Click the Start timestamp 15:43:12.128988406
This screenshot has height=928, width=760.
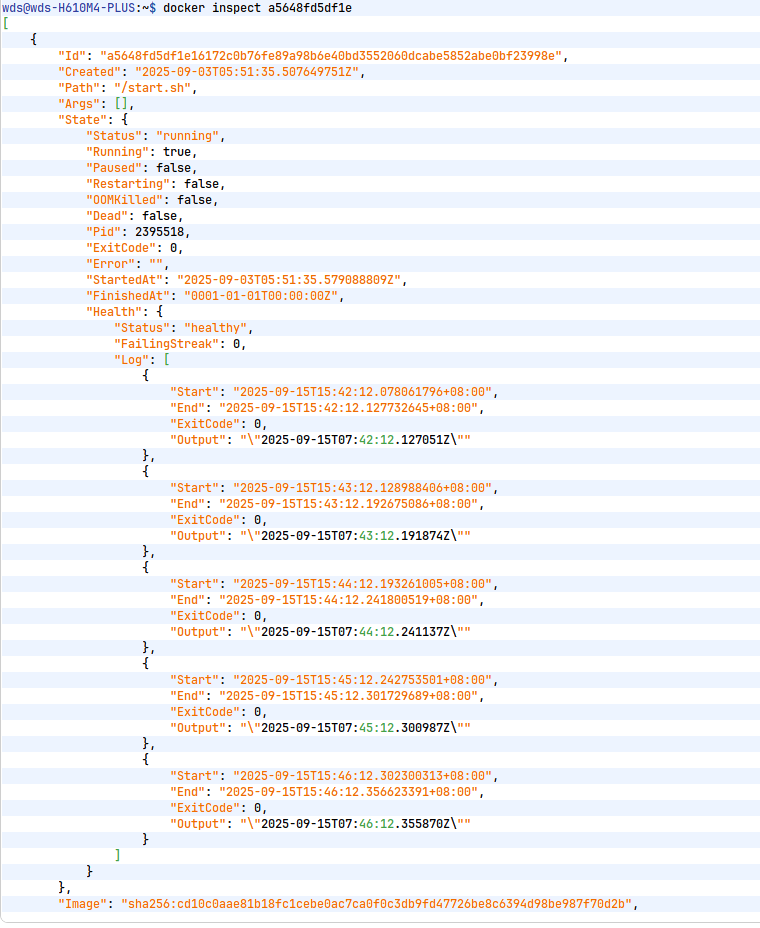coord(364,488)
